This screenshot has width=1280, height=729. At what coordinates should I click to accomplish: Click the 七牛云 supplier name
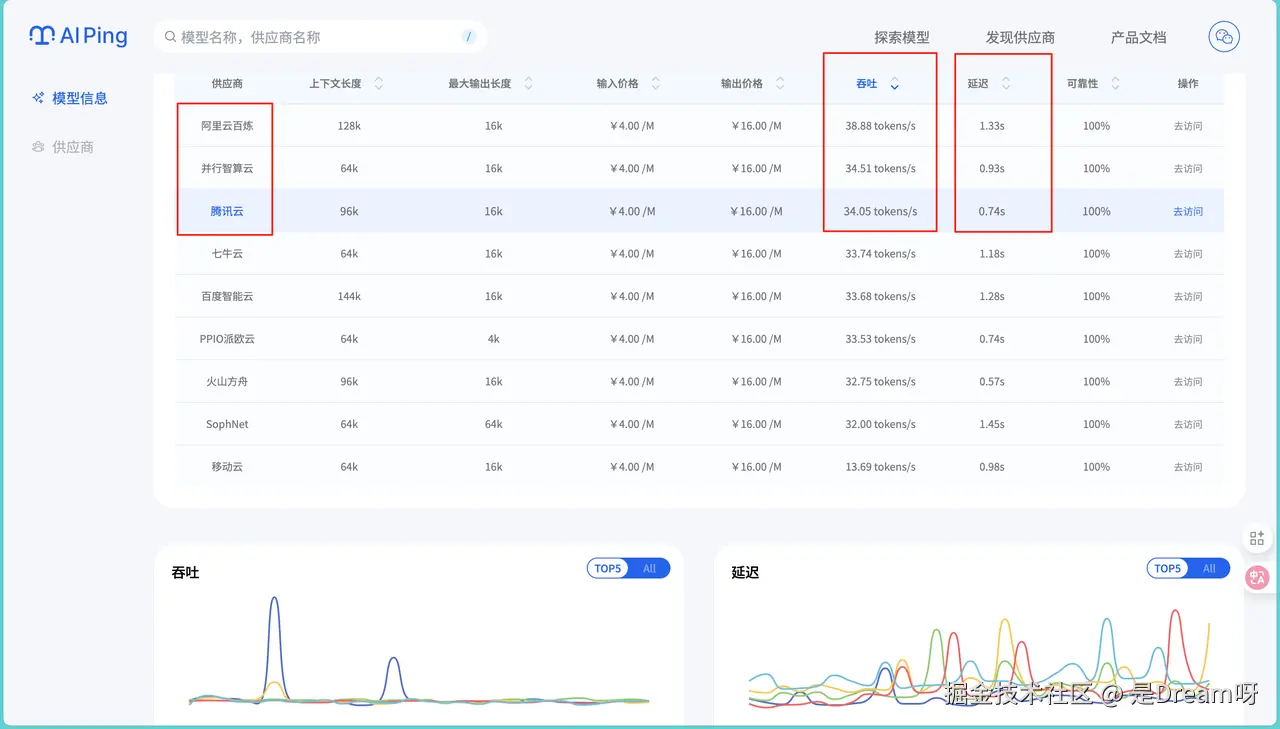227,254
